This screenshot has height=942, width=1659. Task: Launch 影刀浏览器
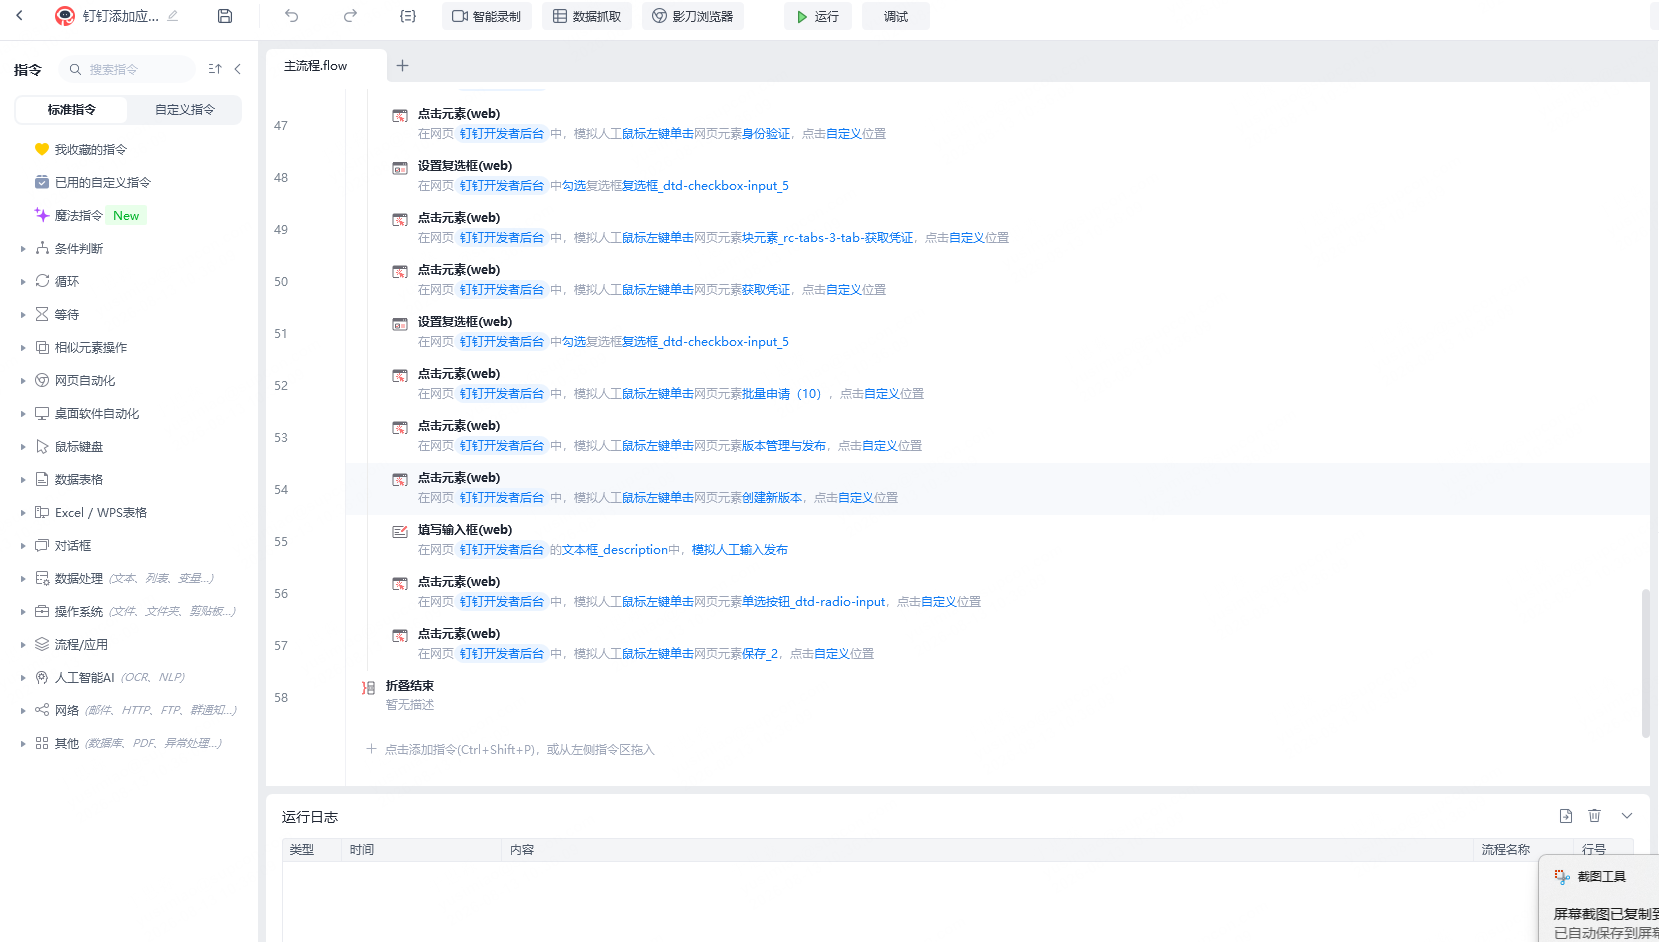[x=693, y=16]
